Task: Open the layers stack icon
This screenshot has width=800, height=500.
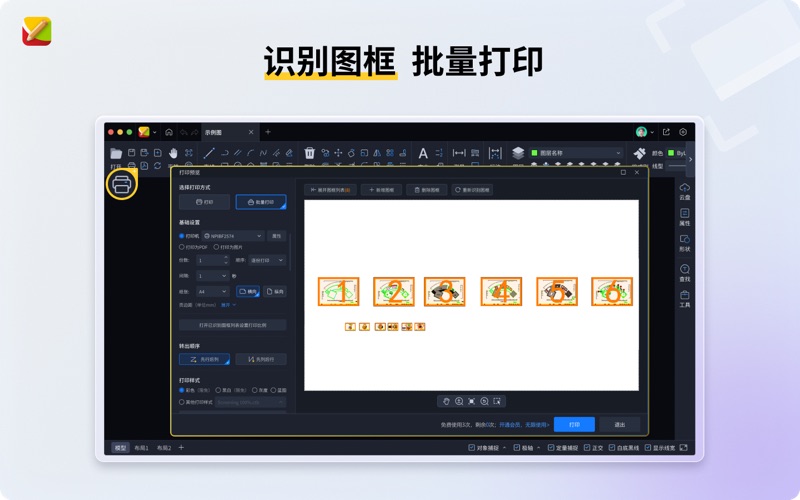Action: [x=518, y=153]
